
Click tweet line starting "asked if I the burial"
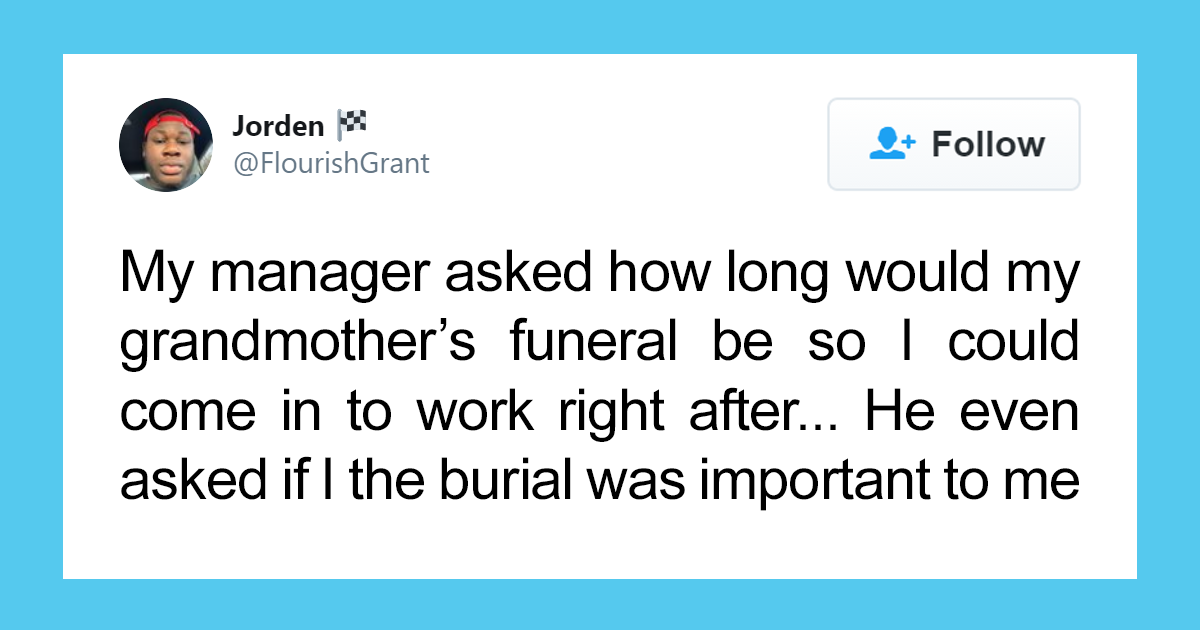(600, 483)
